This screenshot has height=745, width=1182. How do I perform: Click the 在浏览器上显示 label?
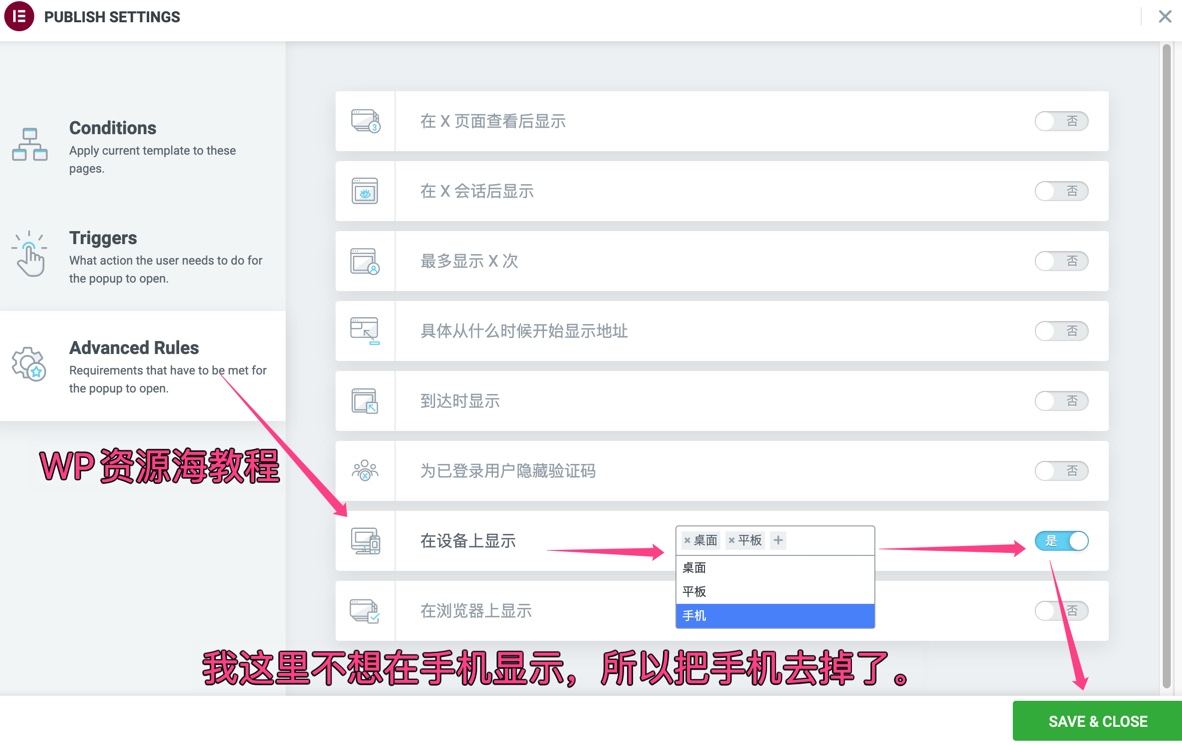pos(476,612)
